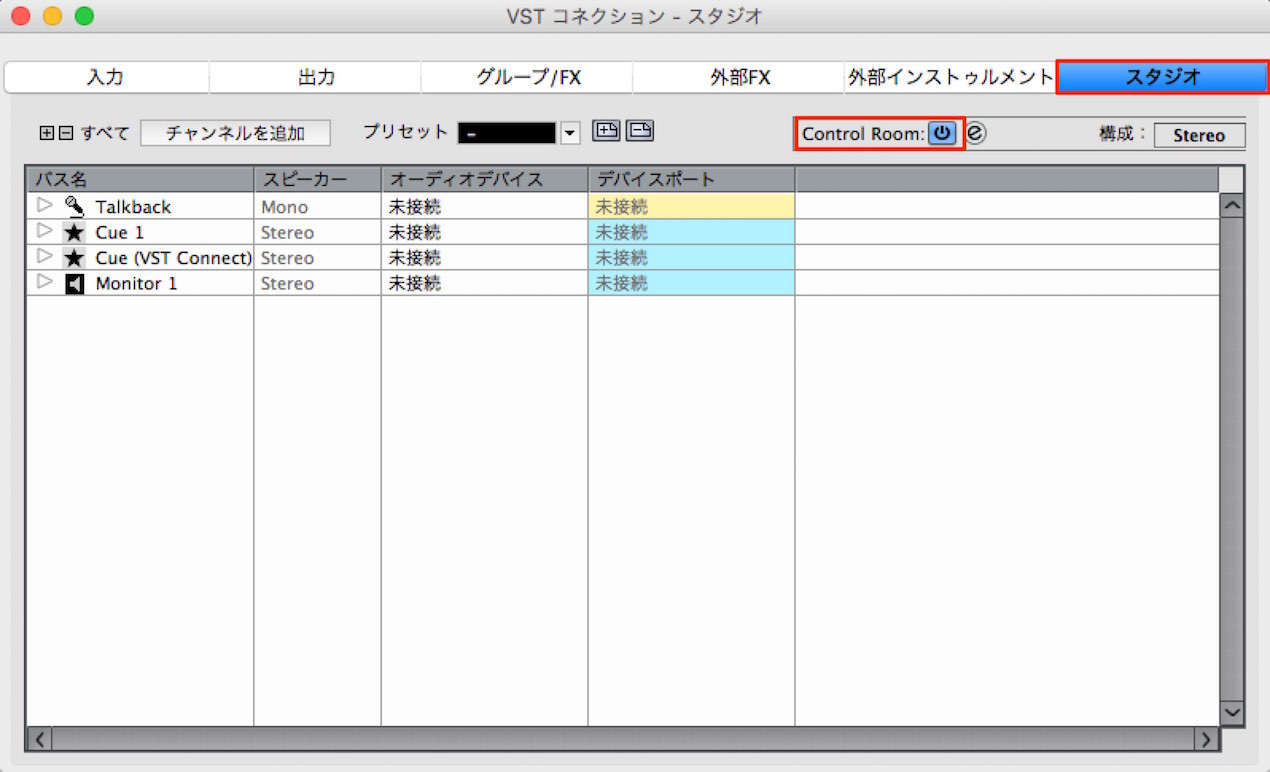Click the スピーカー column header
Image resolution: width=1270 pixels, height=772 pixels.
[x=317, y=180]
